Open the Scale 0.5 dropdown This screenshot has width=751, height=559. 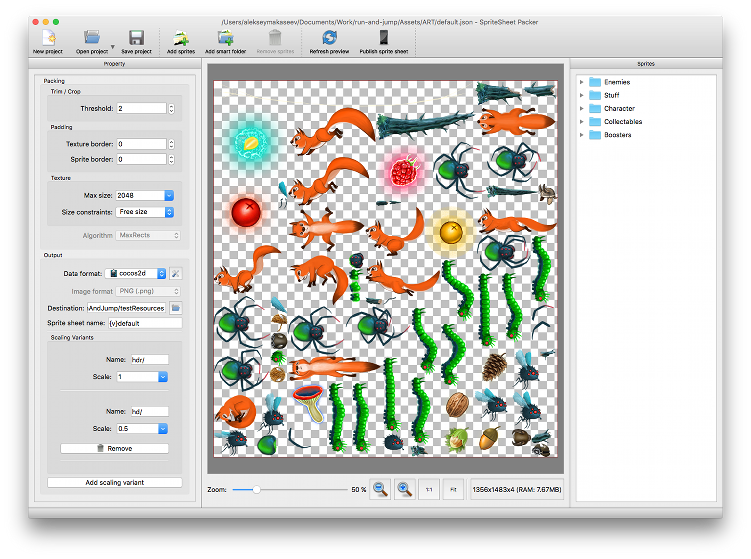[x=142, y=429]
